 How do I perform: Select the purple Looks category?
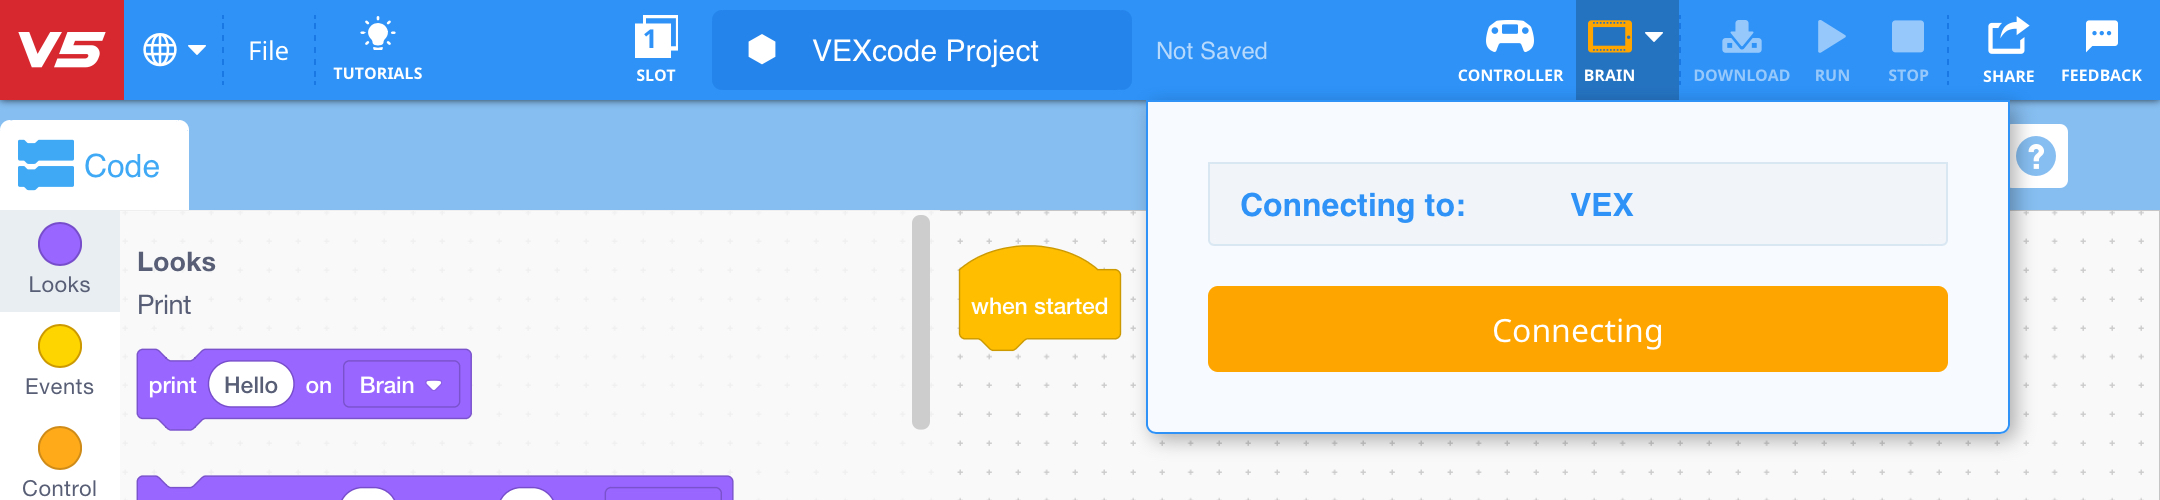click(60, 245)
